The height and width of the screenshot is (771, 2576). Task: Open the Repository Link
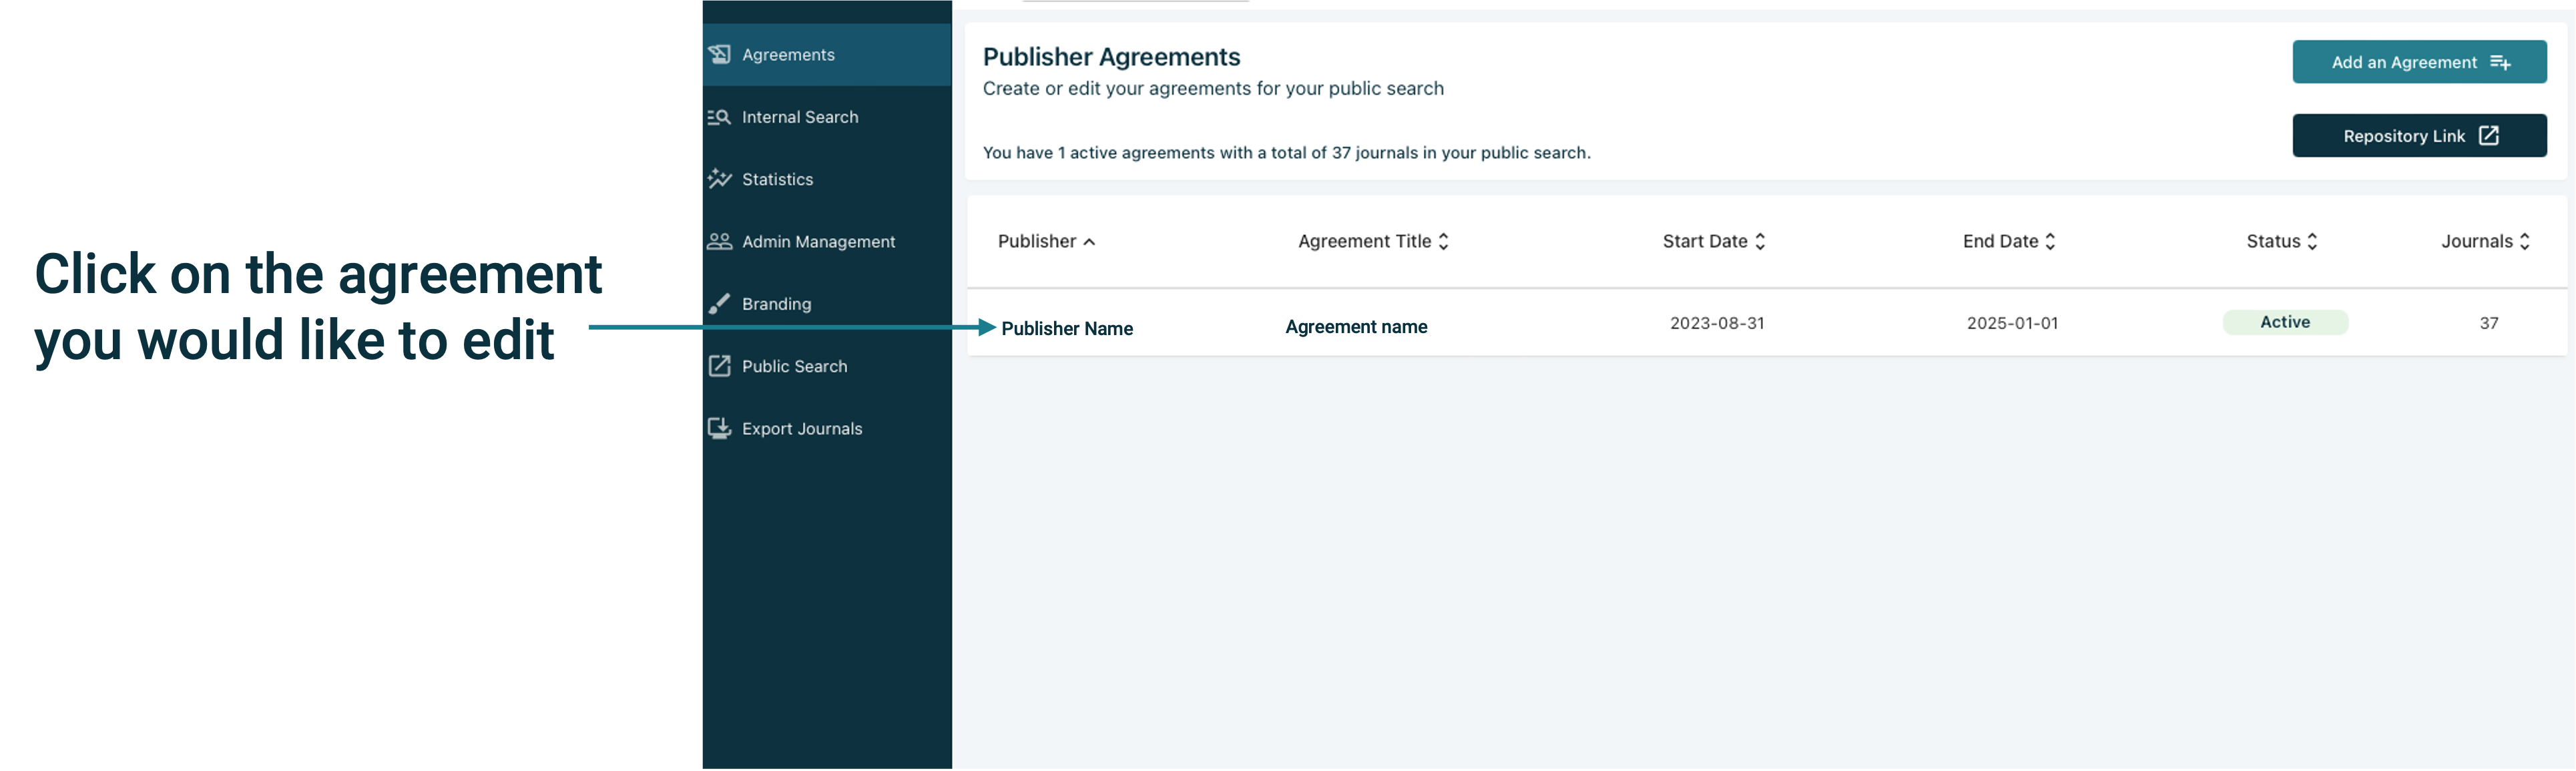(x=2419, y=135)
